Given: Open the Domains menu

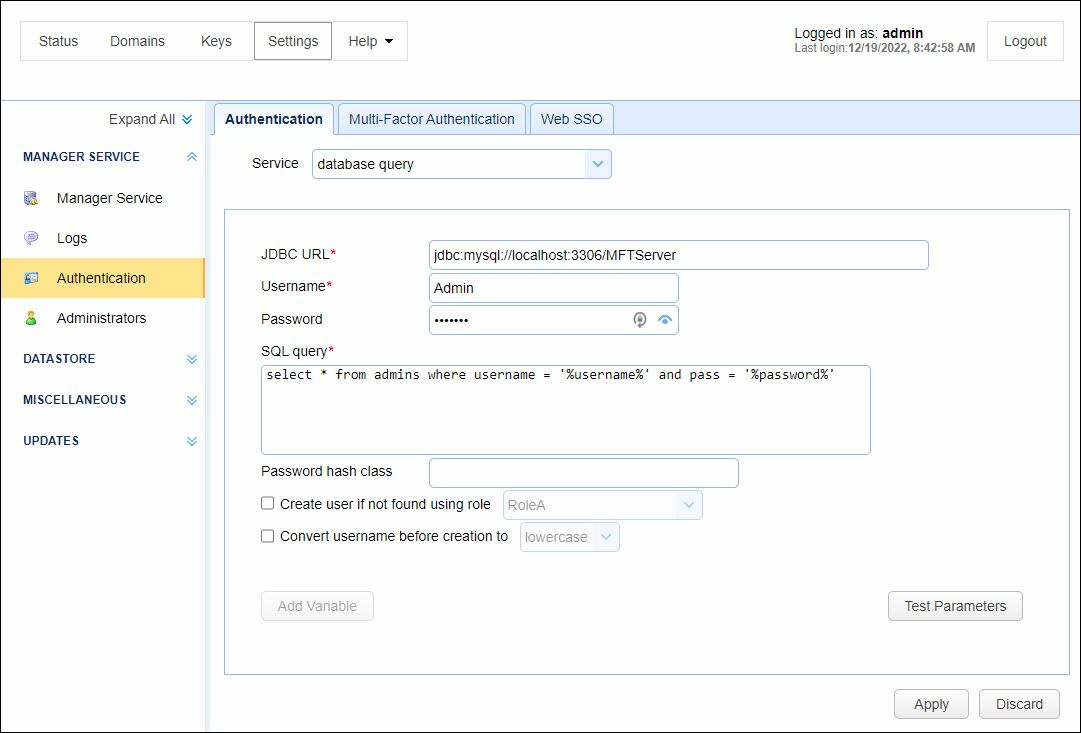Looking at the screenshot, I should 137,41.
